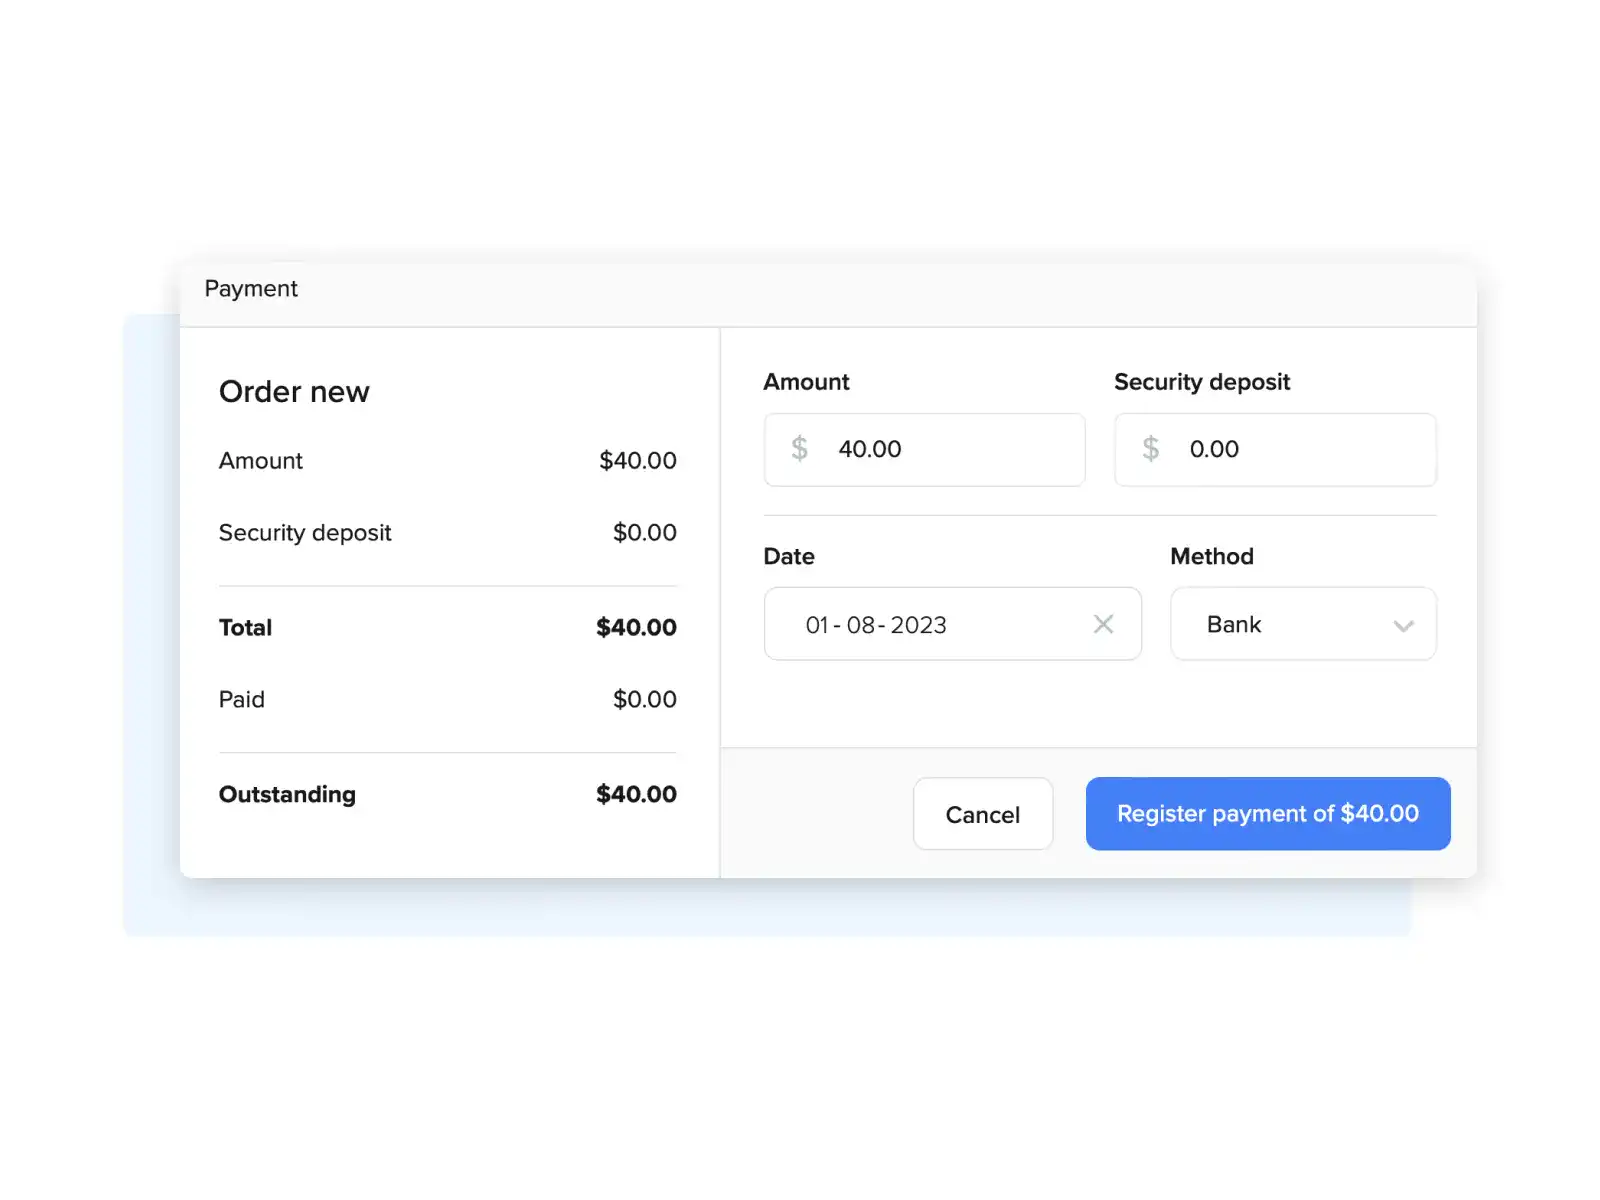The height and width of the screenshot is (1200, 1600).
Task: Select the Bank payment method dropdown
Action: [x=1303, y=624]
